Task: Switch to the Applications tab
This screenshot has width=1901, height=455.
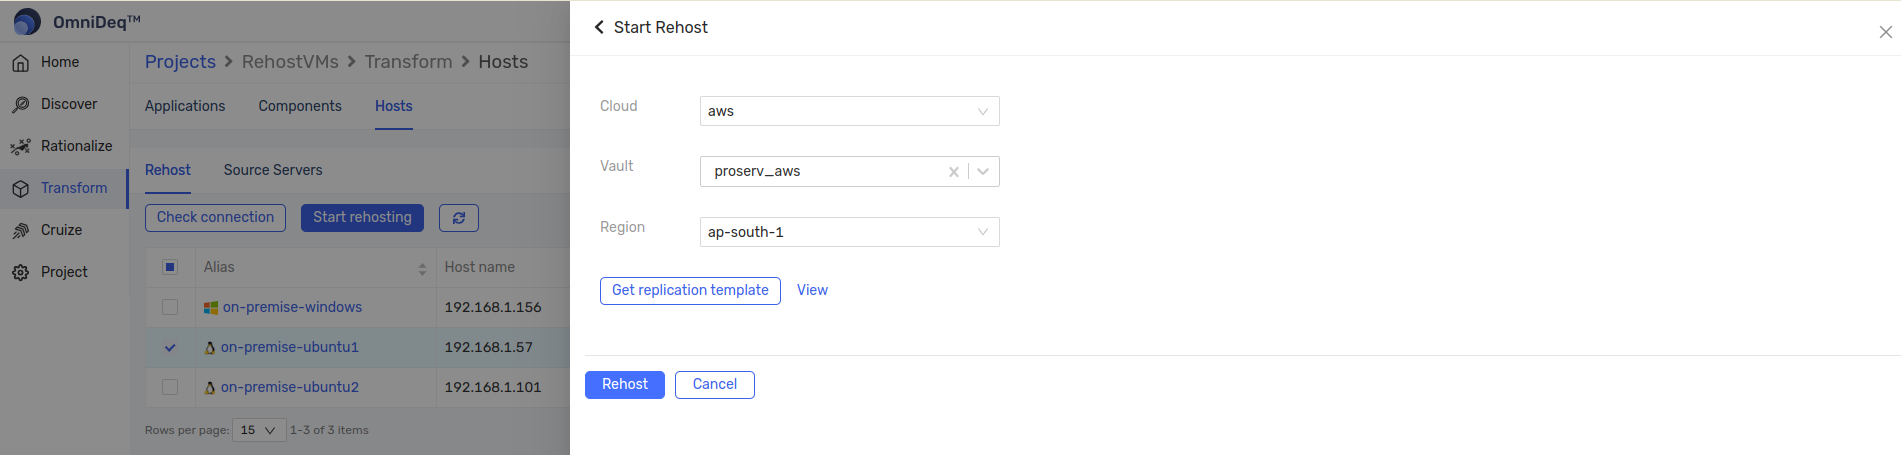Action: tap(185, 106)
